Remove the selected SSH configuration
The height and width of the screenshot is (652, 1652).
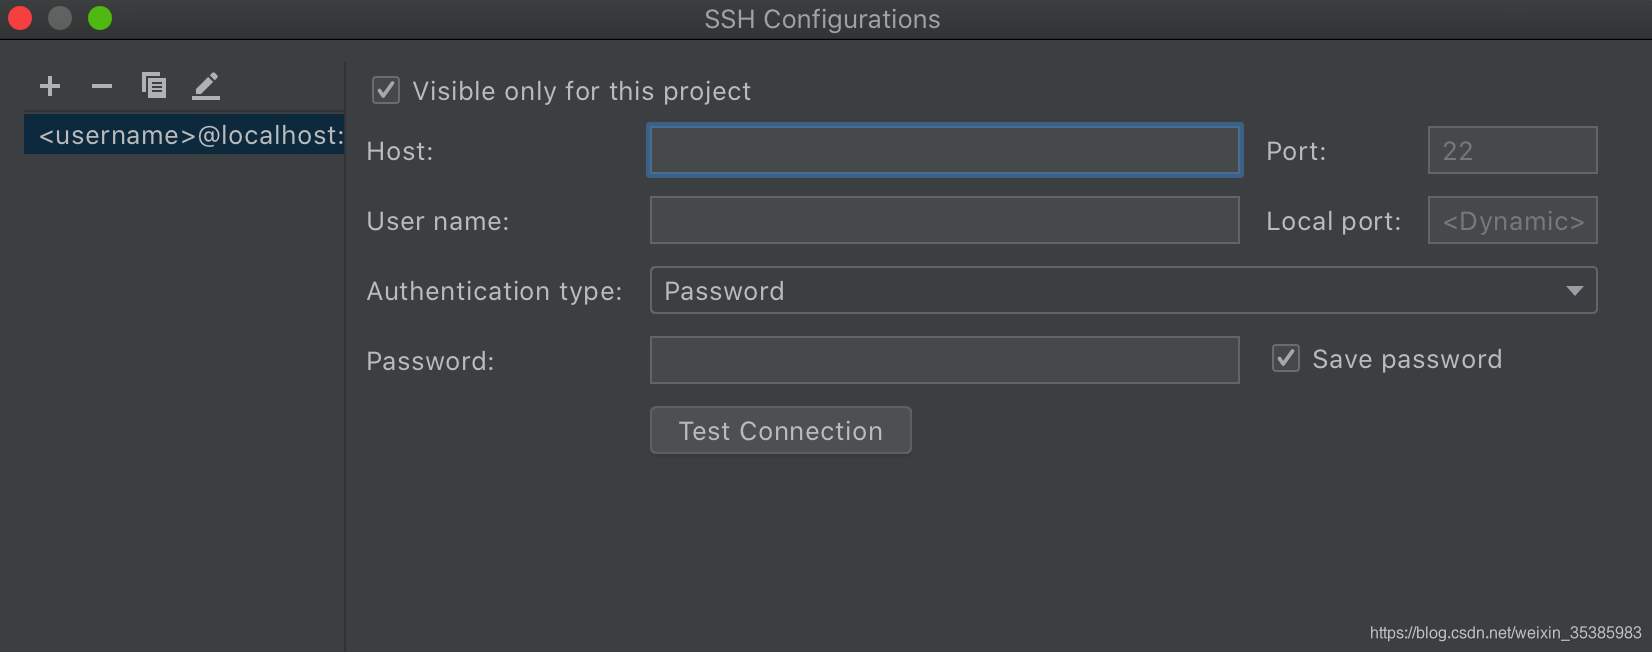click(x=102, y=86)
